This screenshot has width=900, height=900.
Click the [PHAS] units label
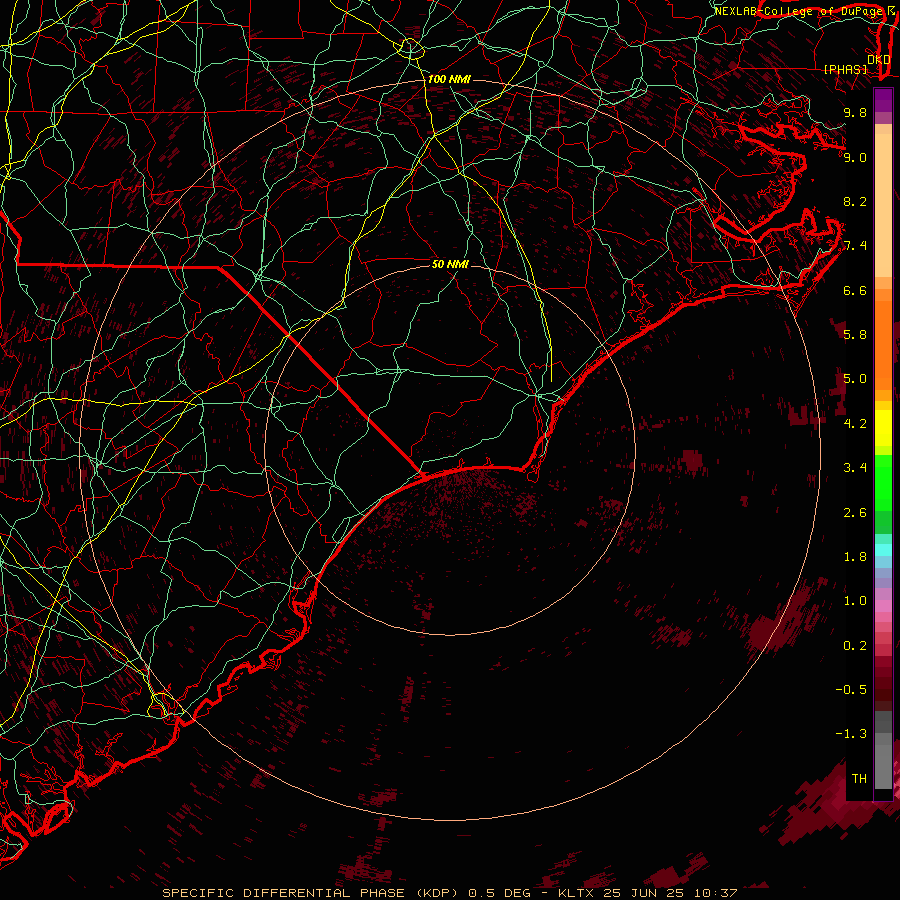coord(845,69)
